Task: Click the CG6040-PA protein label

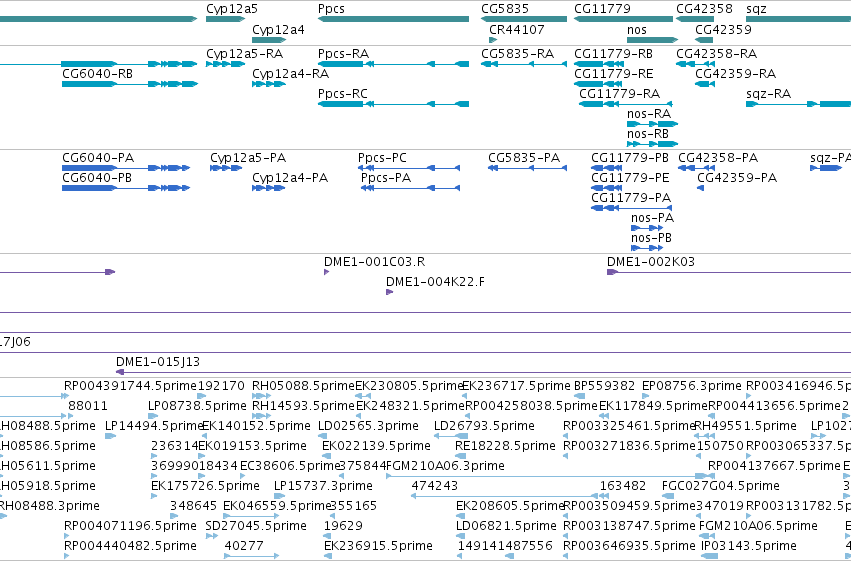Action: point(98,158)
